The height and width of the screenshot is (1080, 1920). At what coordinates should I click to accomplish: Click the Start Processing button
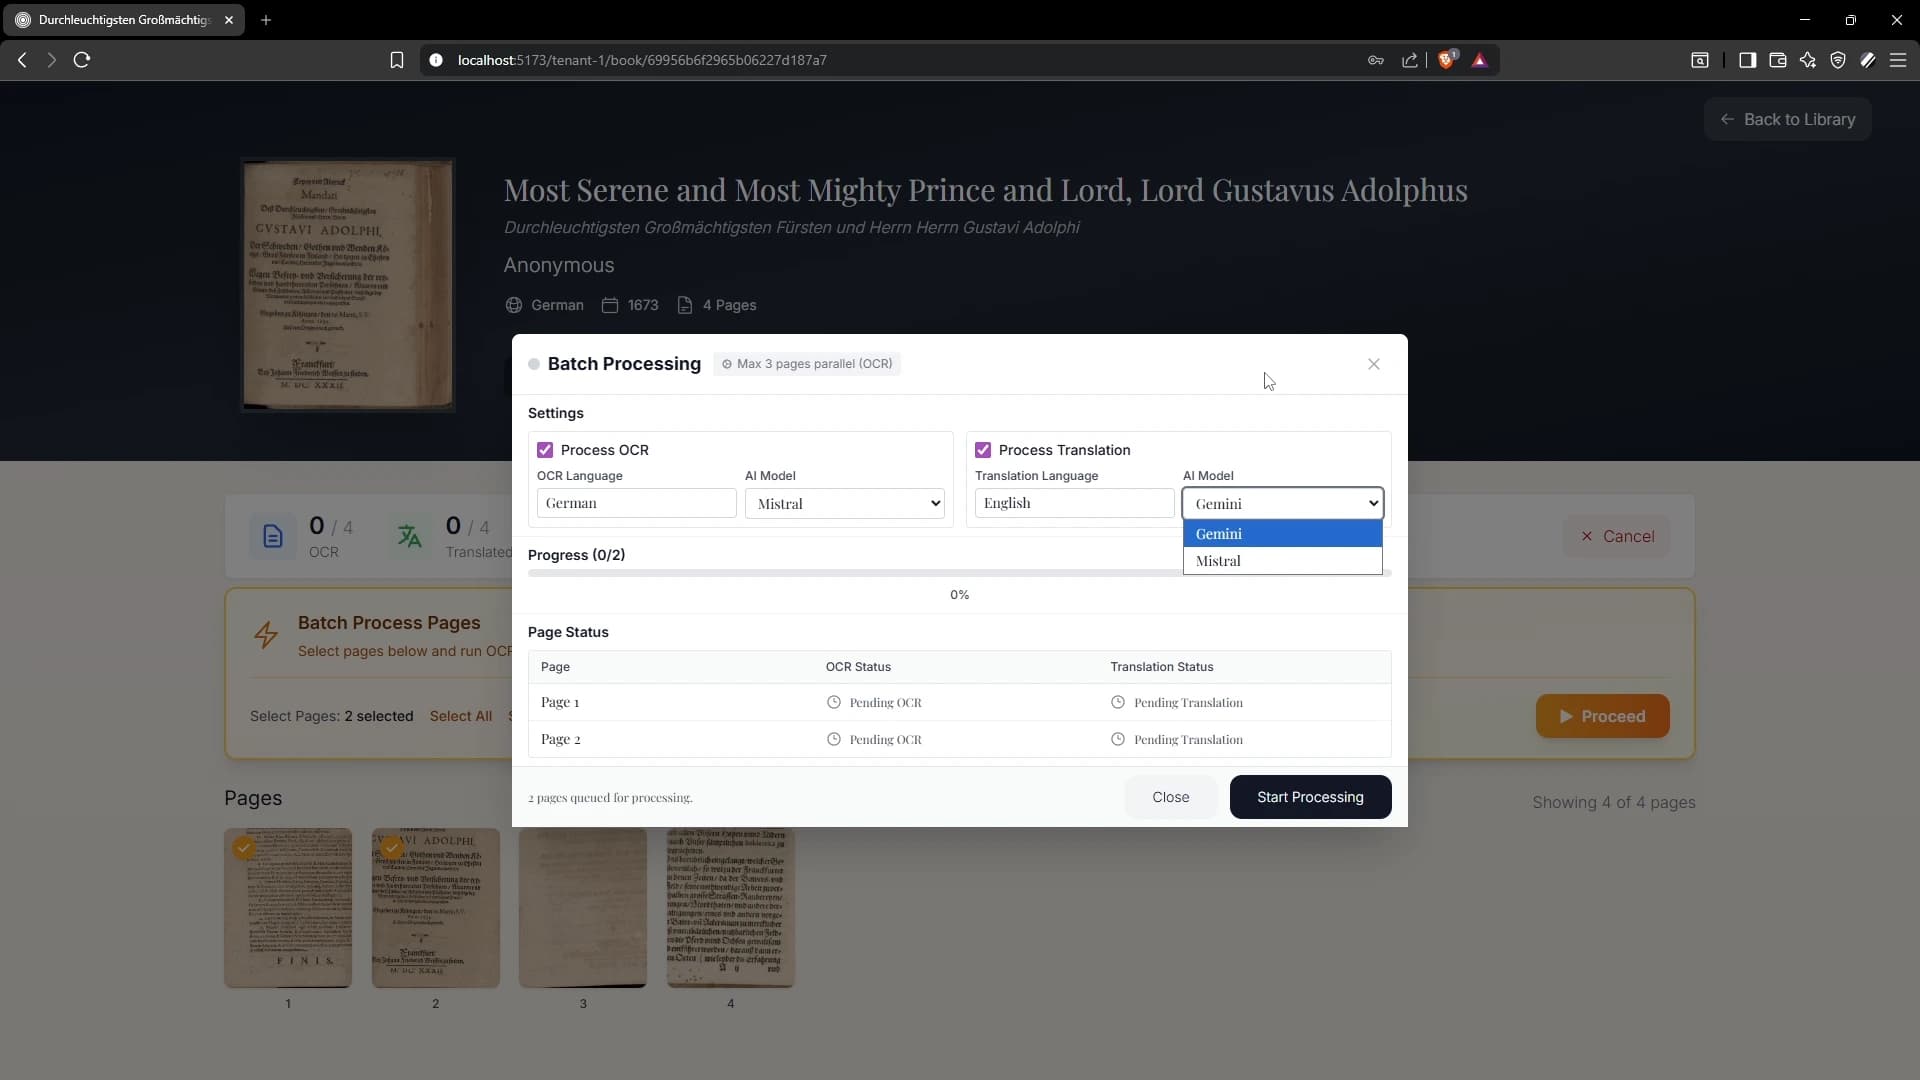pyautogui.click(x=1310, y=797)
